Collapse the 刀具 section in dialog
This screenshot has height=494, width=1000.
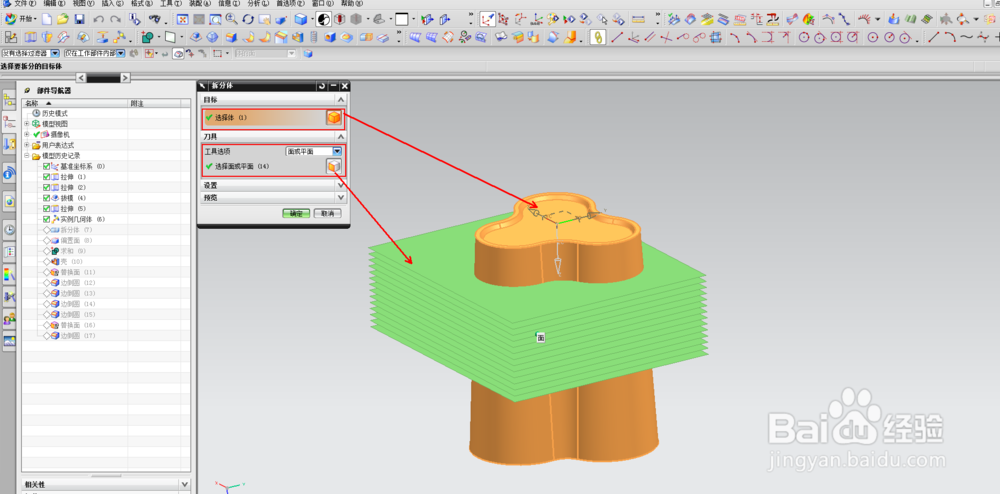(x=341, y=136)
